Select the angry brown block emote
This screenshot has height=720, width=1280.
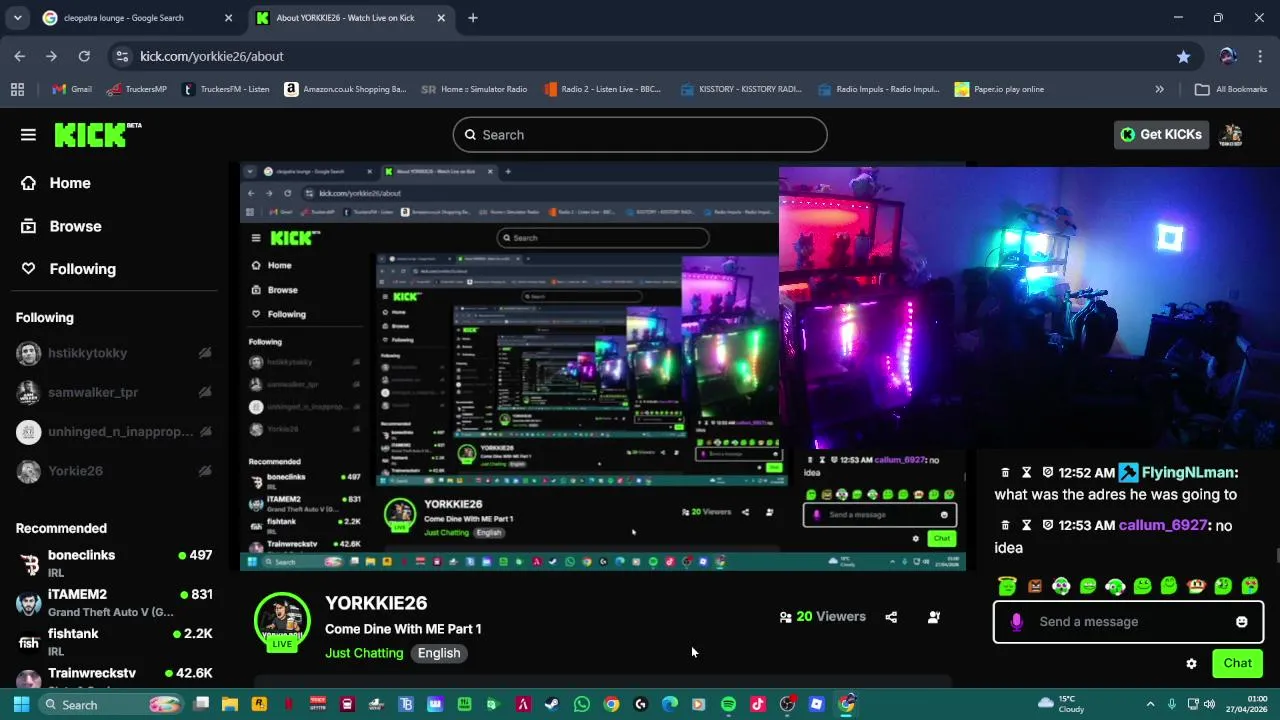coord(1034,586)
